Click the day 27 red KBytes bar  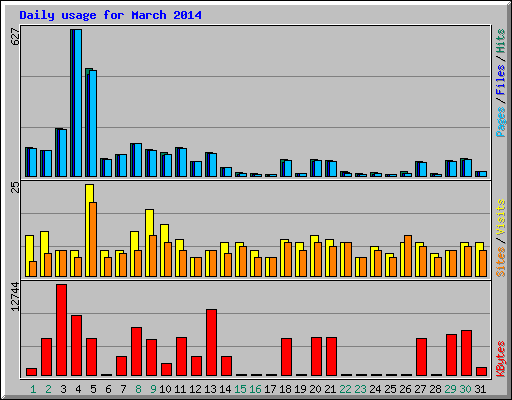coord(421,357)
